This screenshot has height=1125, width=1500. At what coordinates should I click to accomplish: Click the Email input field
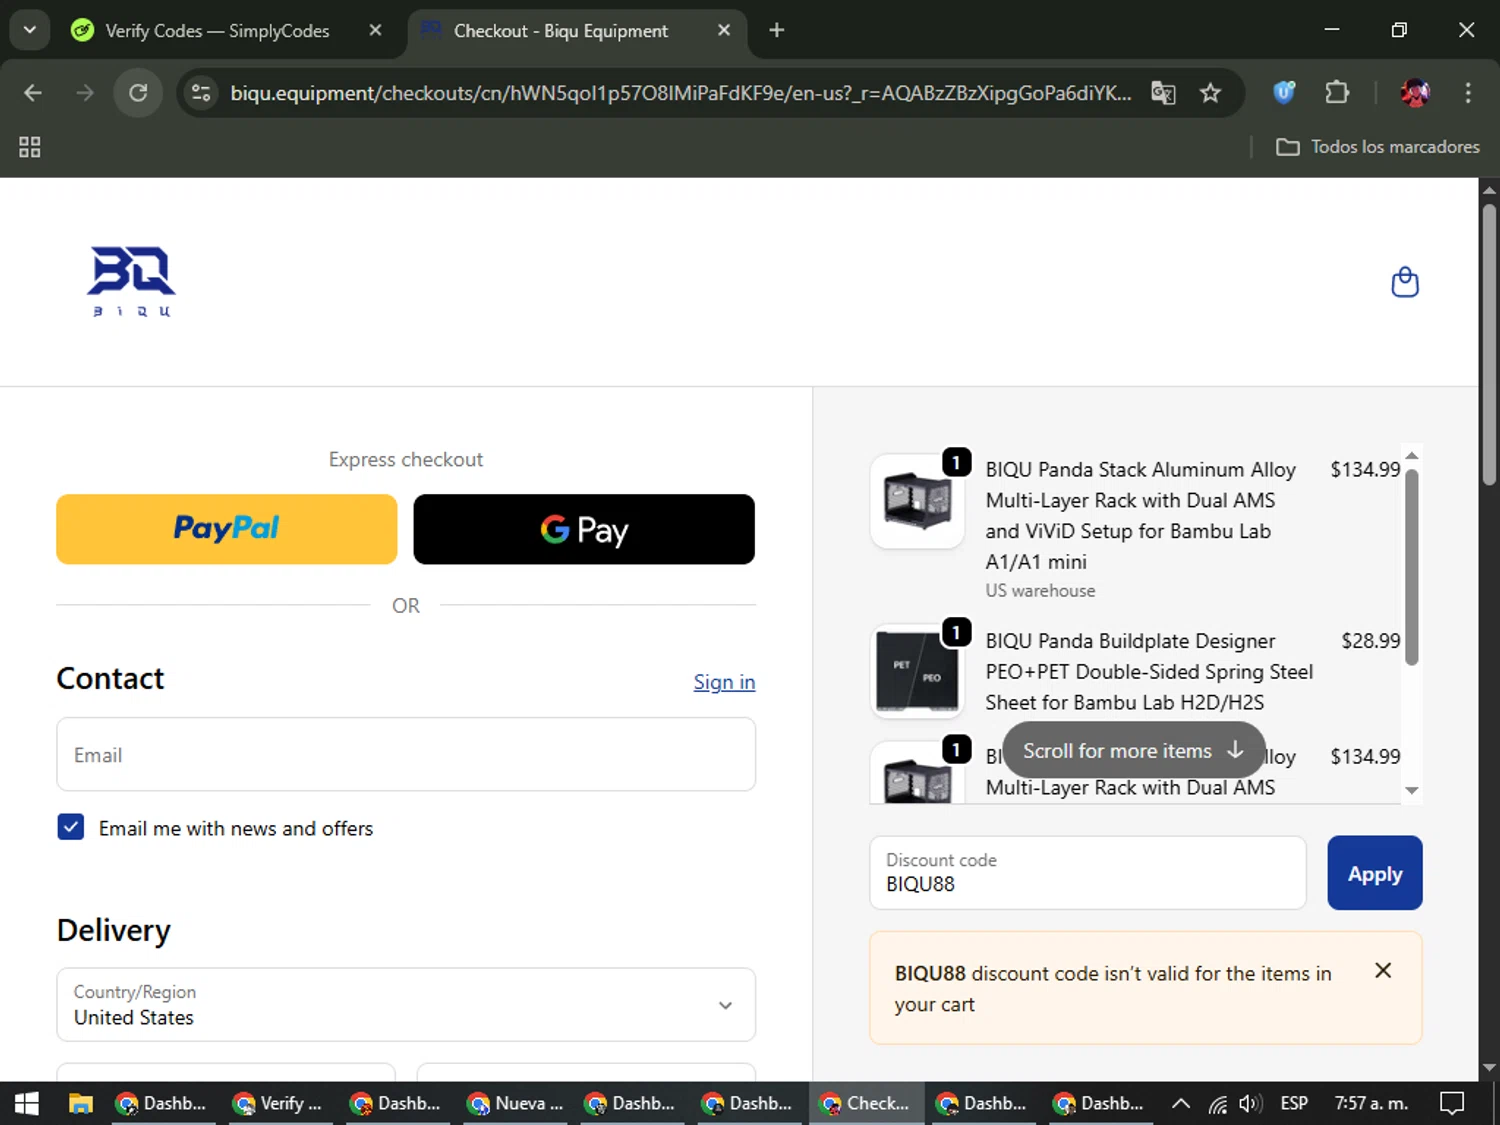(406, 754)
